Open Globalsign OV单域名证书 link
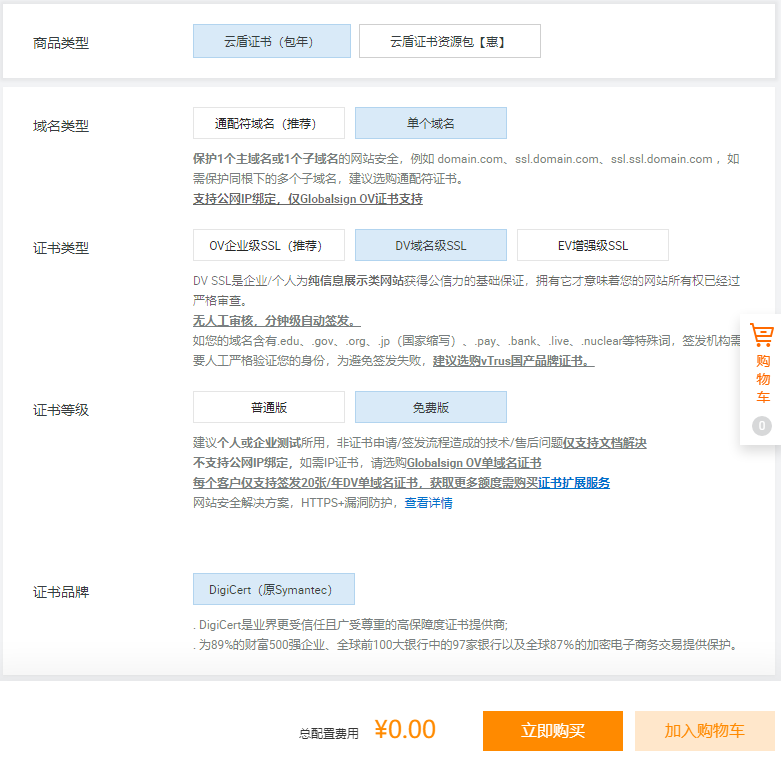Image resolution: width=781 pixels, height=761 pixels. (474, 463)
